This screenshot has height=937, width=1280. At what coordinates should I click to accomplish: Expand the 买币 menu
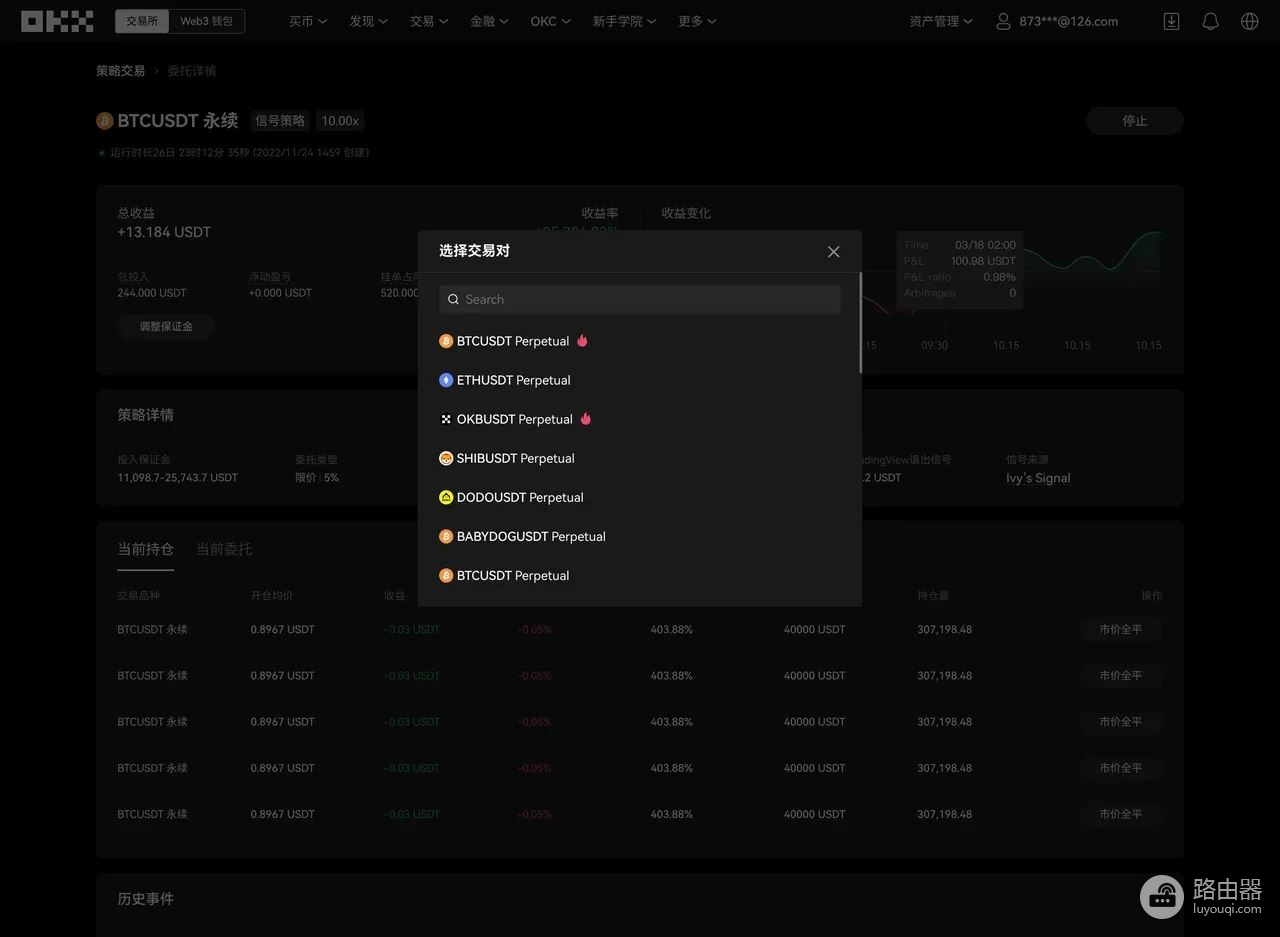tap(308, 21)
